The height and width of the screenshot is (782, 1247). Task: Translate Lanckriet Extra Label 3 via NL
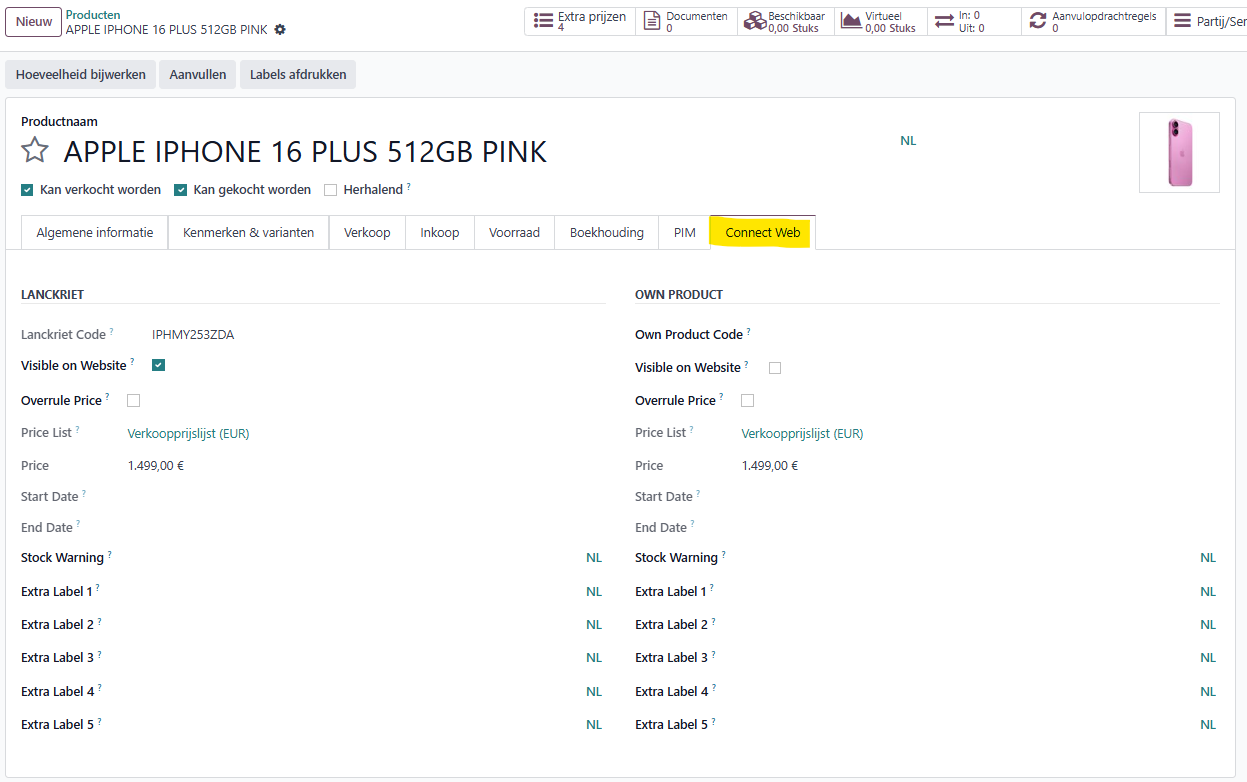(x=594, y=658)
